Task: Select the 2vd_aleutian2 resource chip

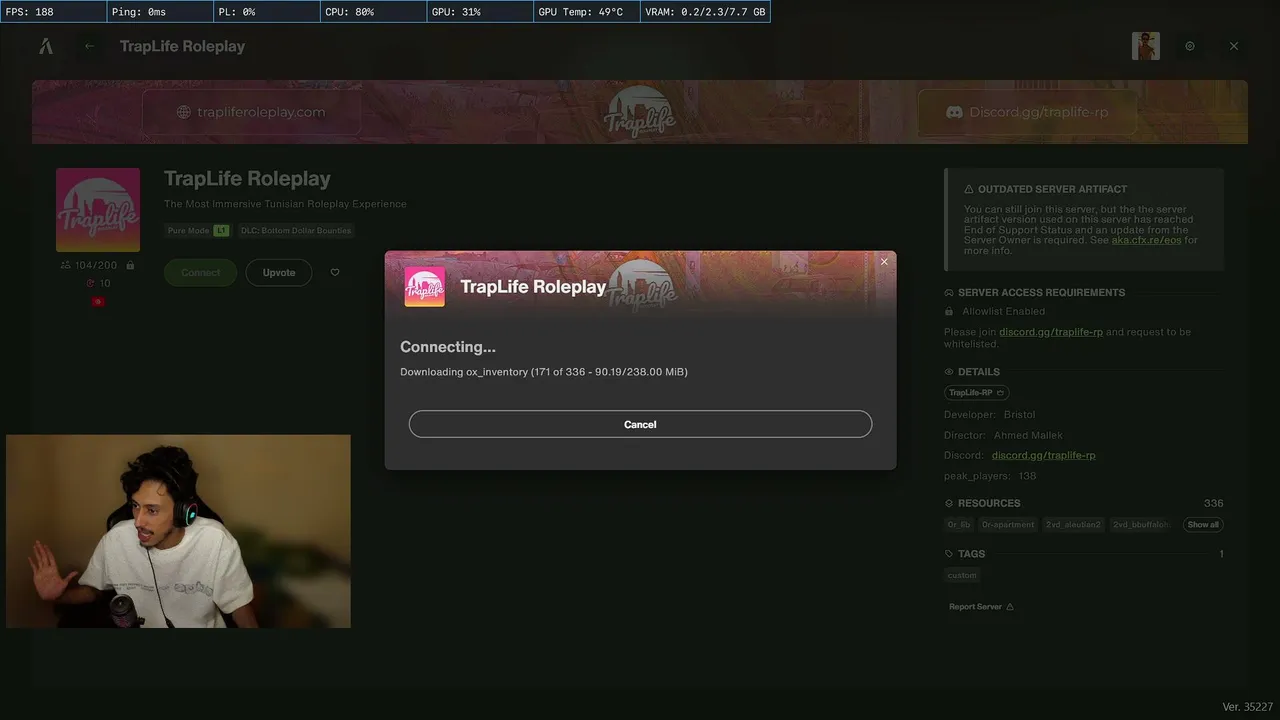Action: coord(1073,525)
